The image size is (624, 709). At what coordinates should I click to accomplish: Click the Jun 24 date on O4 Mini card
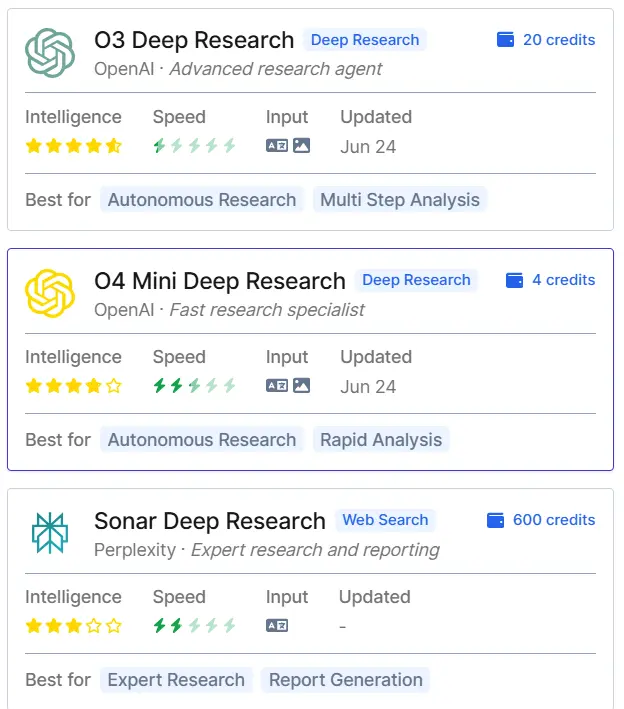tap(368, 387)
